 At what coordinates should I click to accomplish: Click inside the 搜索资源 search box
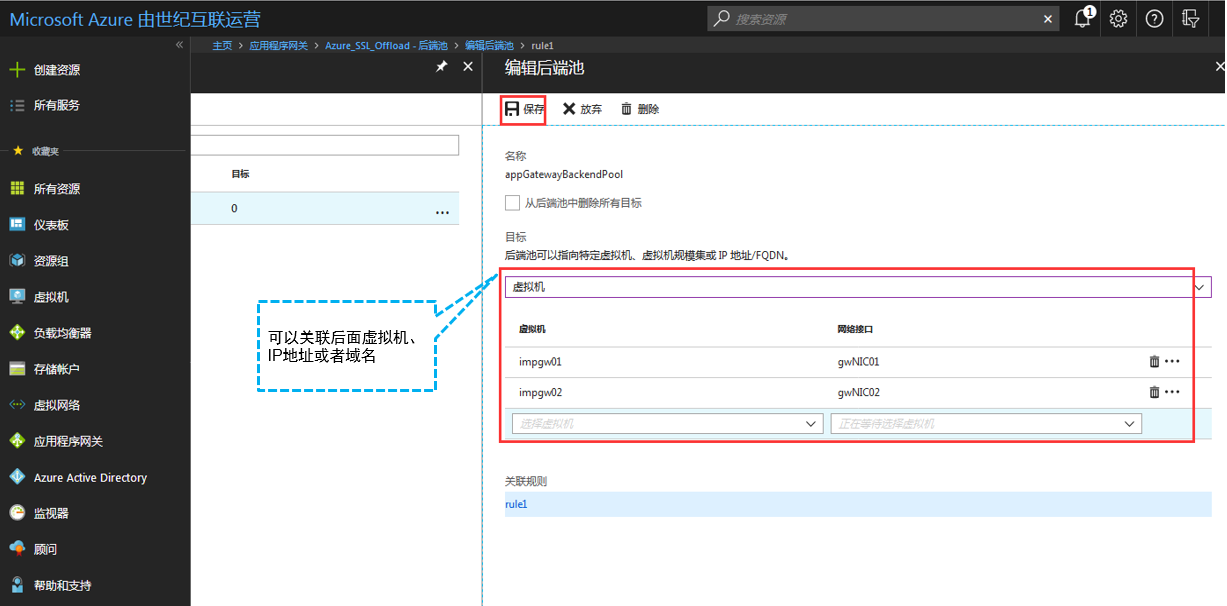pos(880,18)
